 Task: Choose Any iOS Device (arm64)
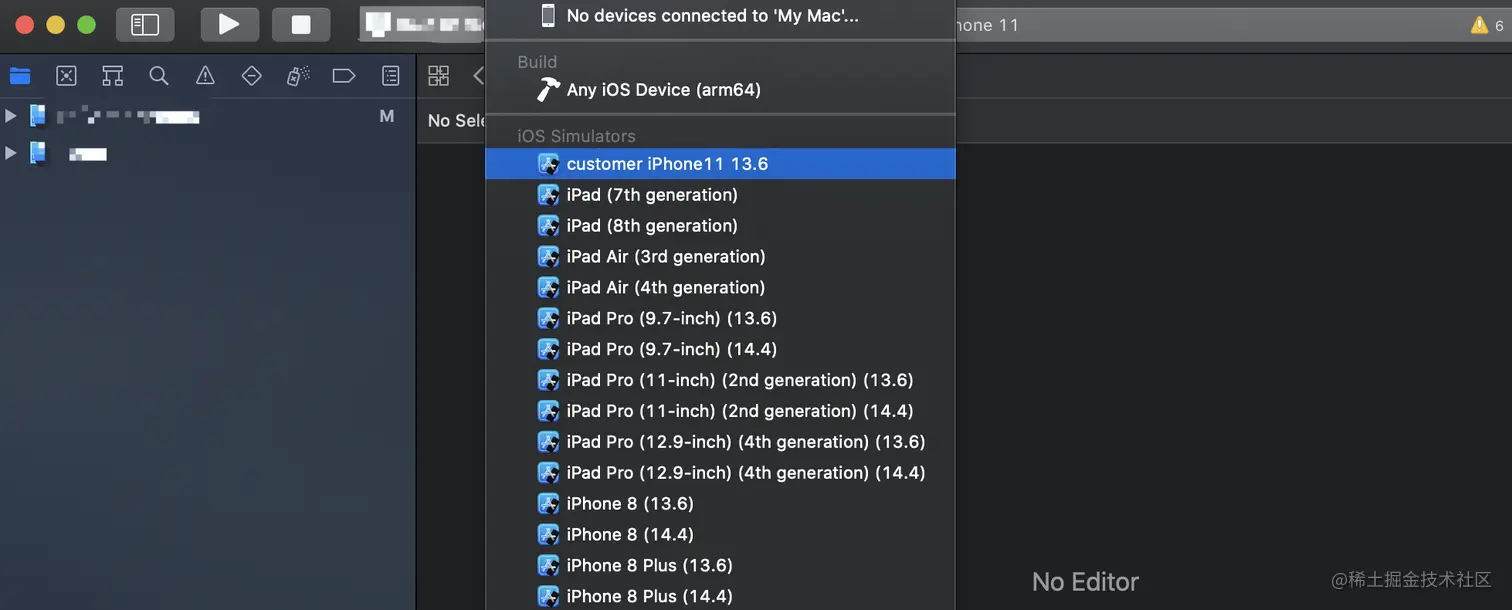663,90
